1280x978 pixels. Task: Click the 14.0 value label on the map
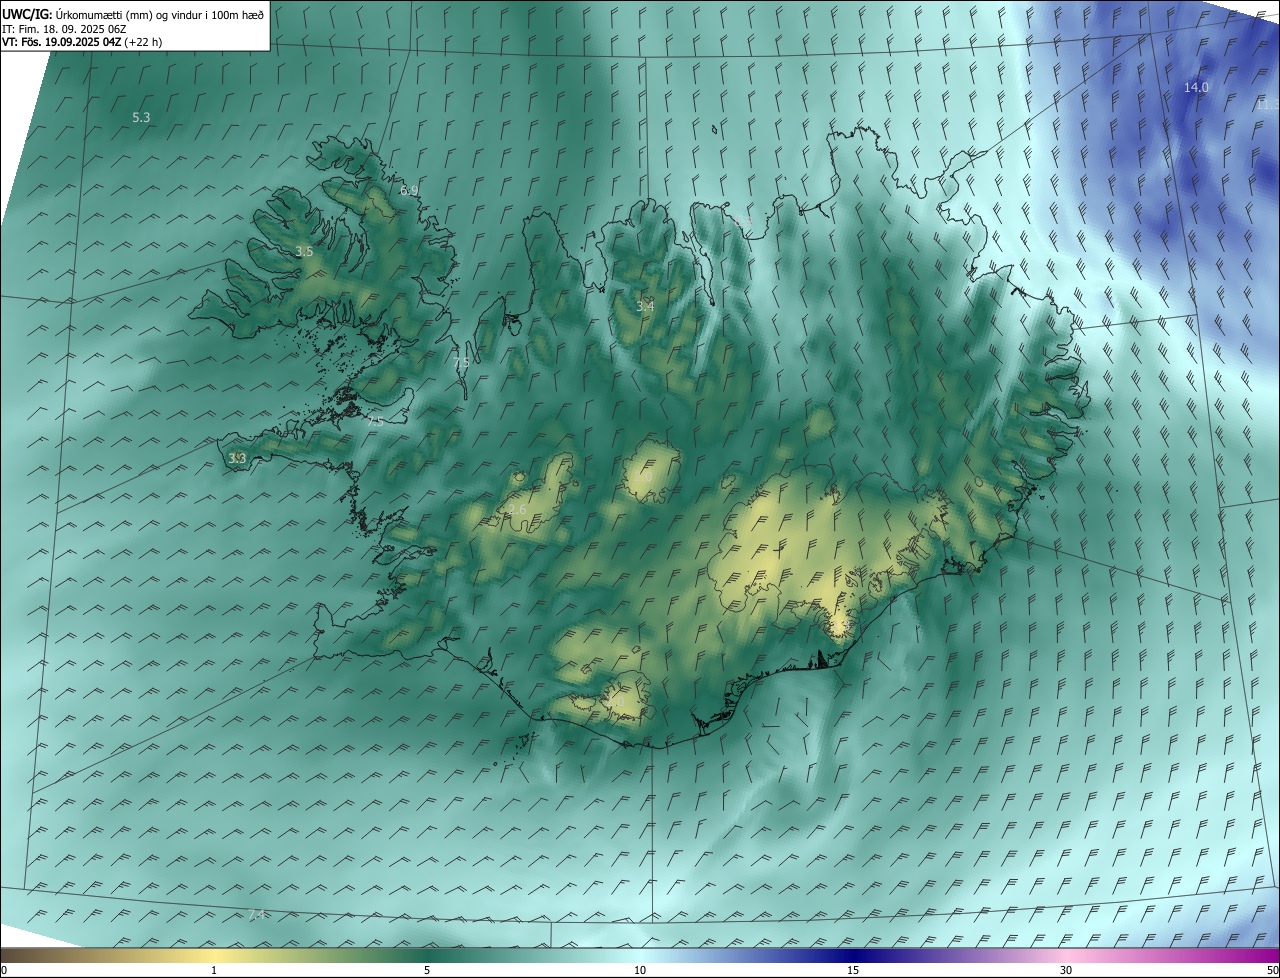1196,87
